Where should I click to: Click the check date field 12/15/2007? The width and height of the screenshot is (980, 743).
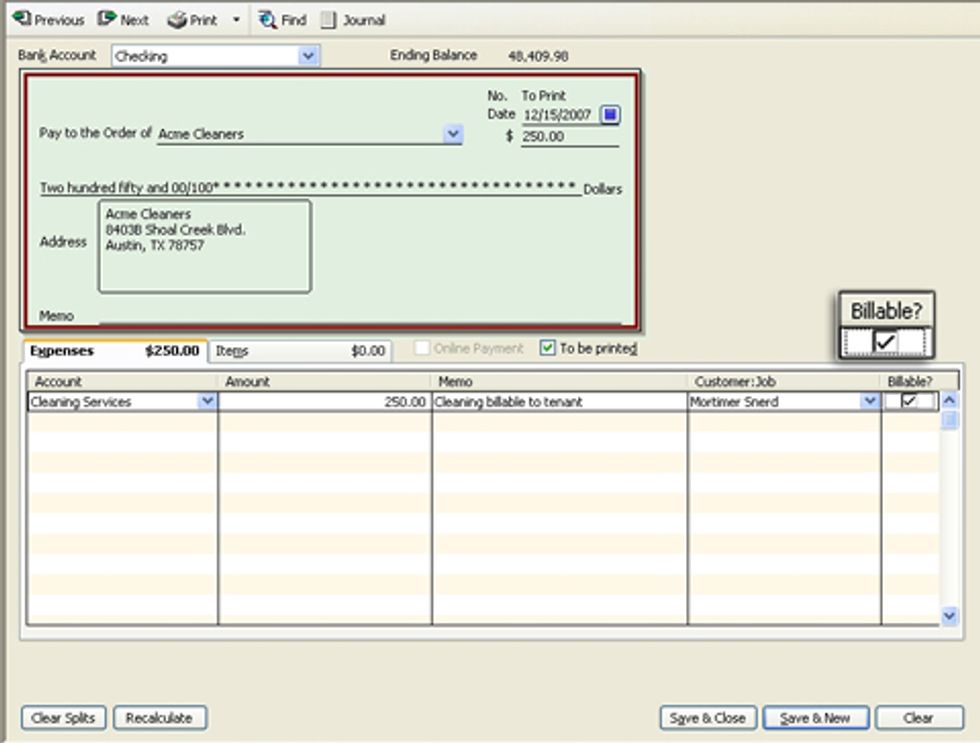559,115
